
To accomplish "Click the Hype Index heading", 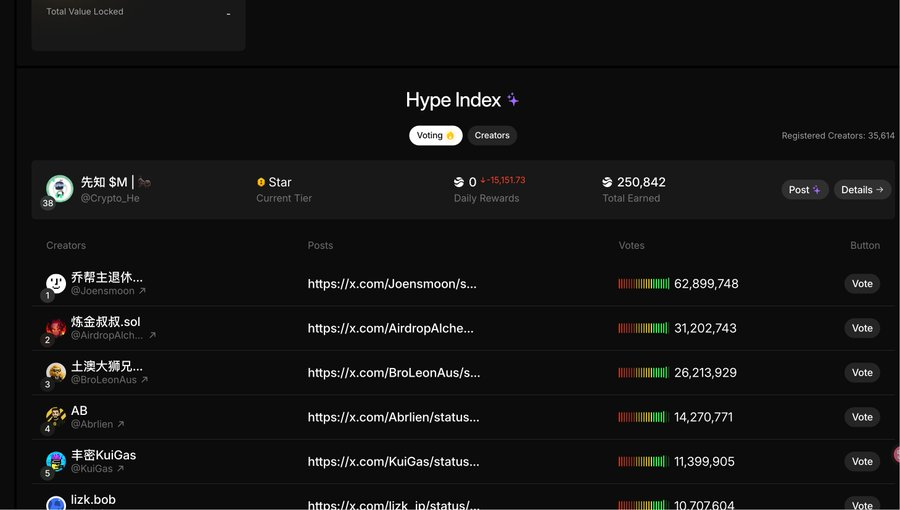I will click(x=453, y=100).
